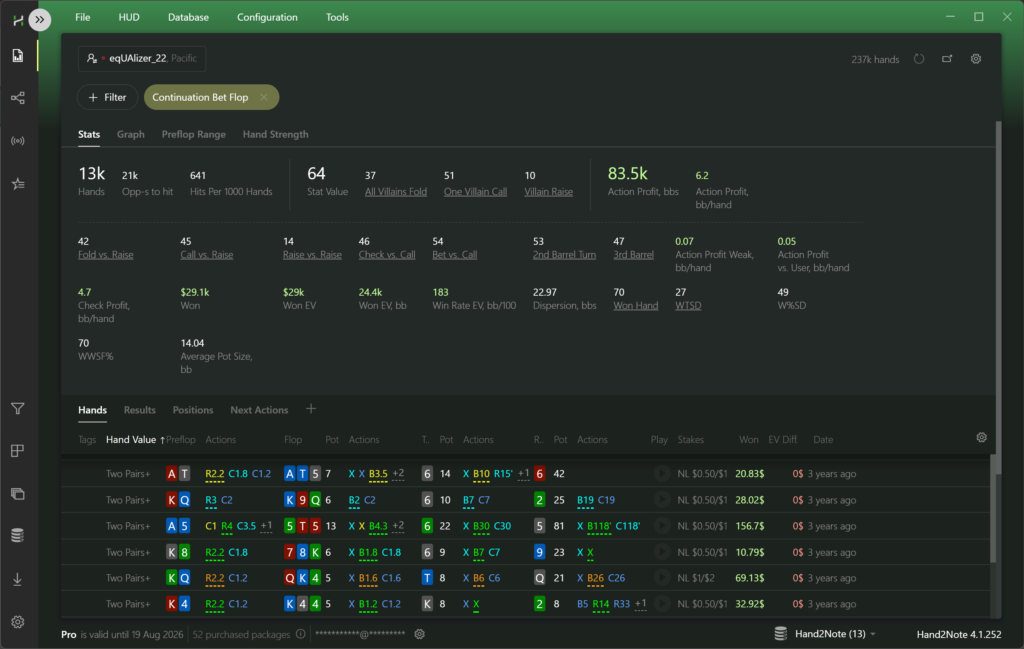1024x649 pixels.
Task: Open the starred list sidebar icon
Action: coord(18,184)
